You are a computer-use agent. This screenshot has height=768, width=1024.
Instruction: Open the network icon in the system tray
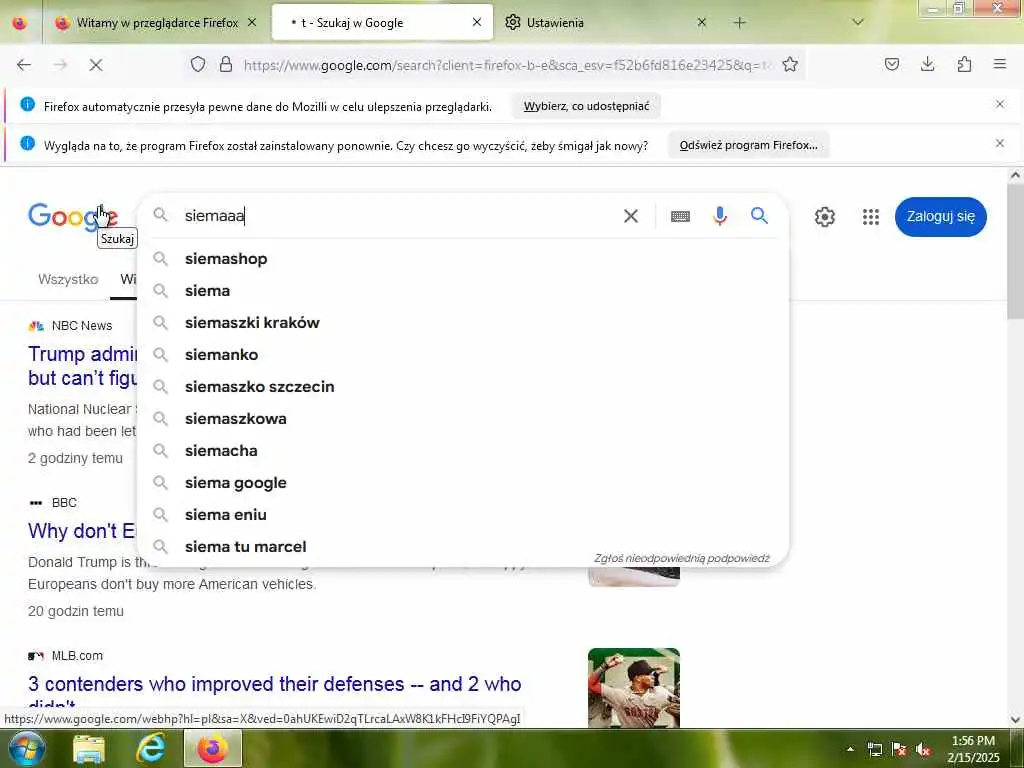[874, 750]
